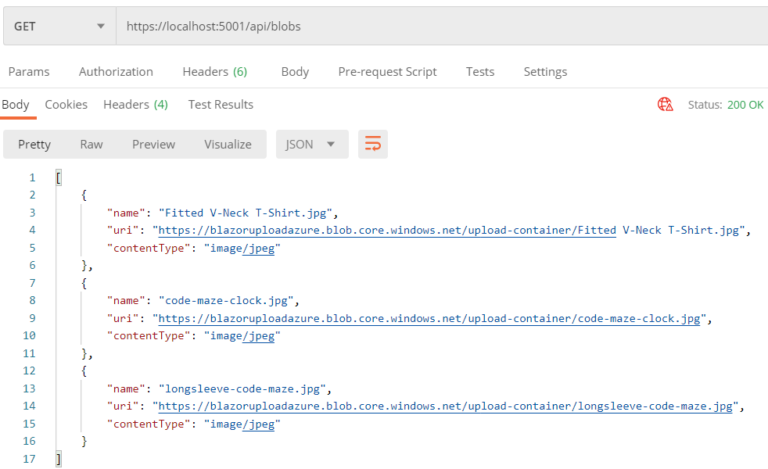Open the Params tab
Viewport: 768px width, 469px height.
click(29, 72)
